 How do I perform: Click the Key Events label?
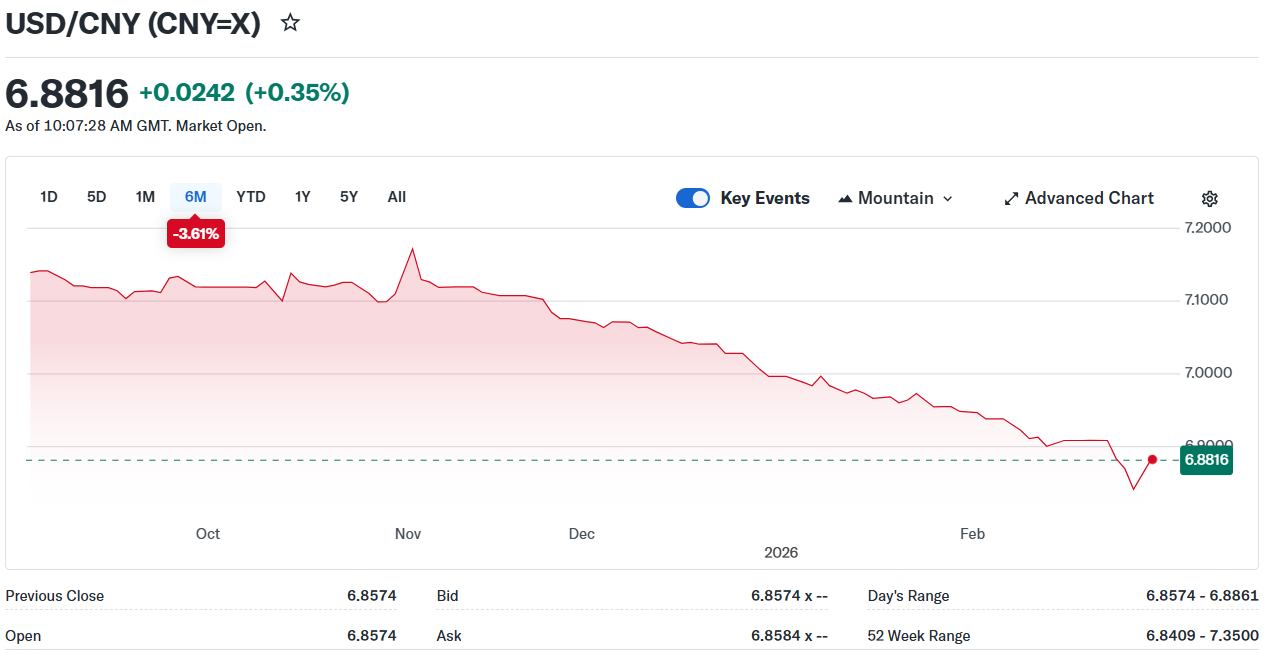coord(765,198)
